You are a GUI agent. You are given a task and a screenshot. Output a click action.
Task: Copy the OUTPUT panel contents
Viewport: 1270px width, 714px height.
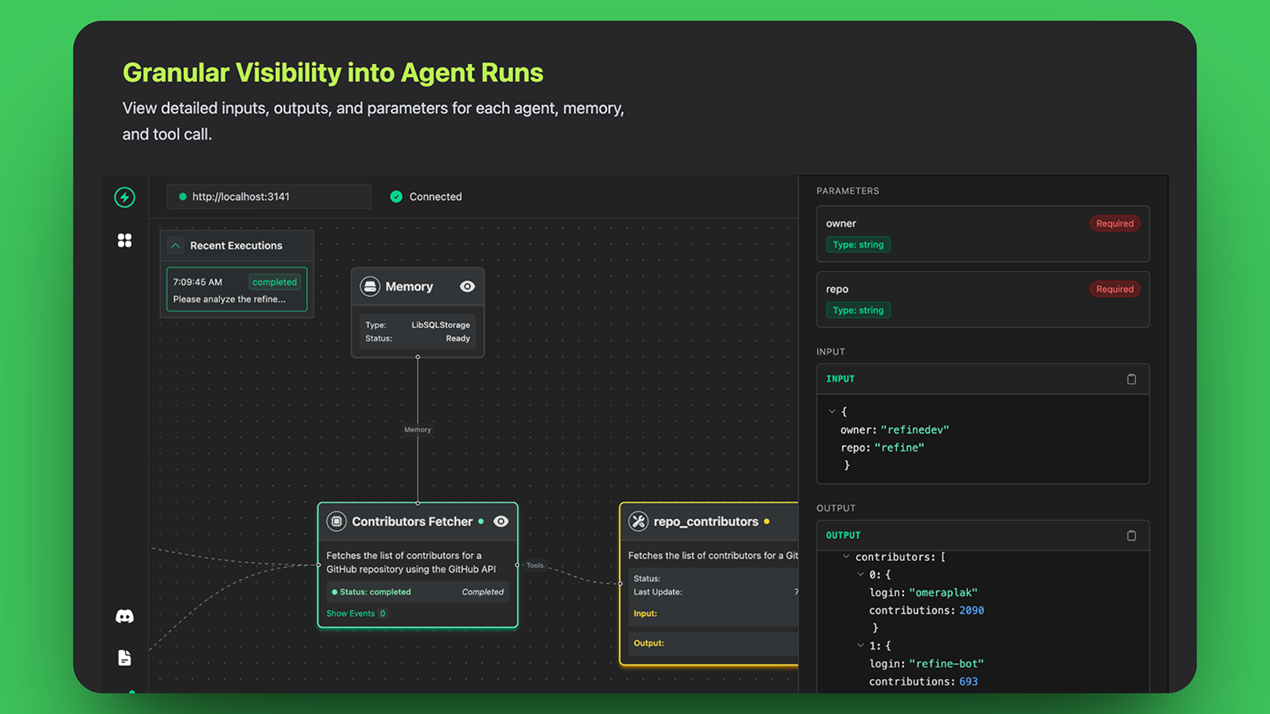pyautogui.click(x=1131, y=536)
